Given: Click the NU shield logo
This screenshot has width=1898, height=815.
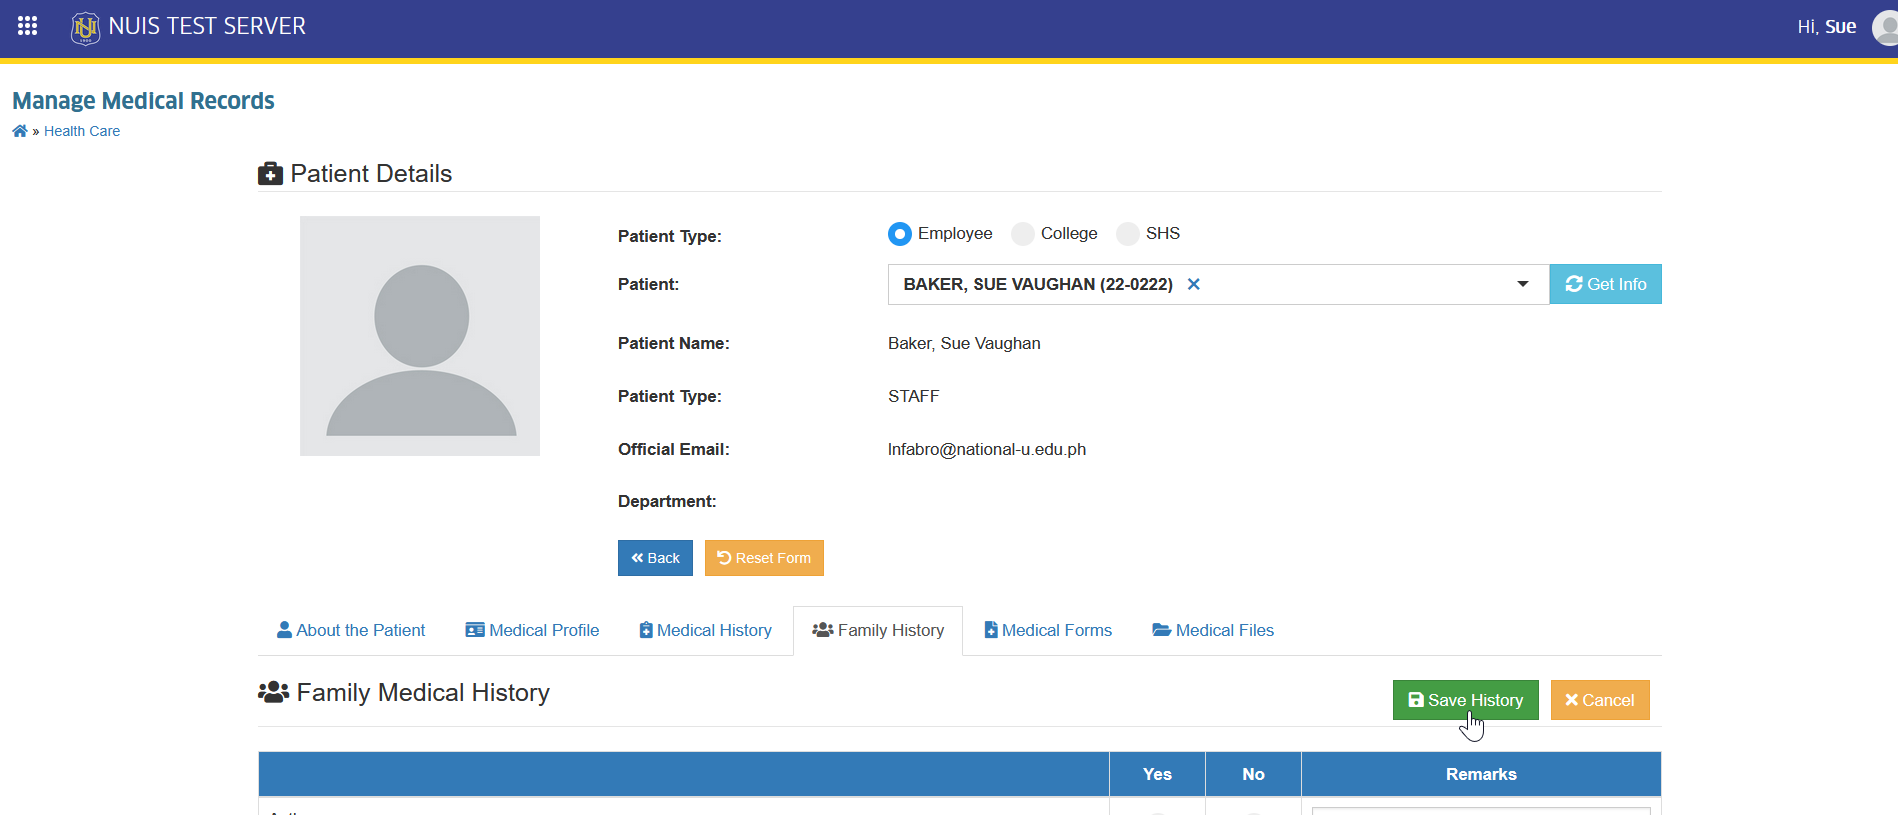Looking at the screenshot, I should [85, 28].
